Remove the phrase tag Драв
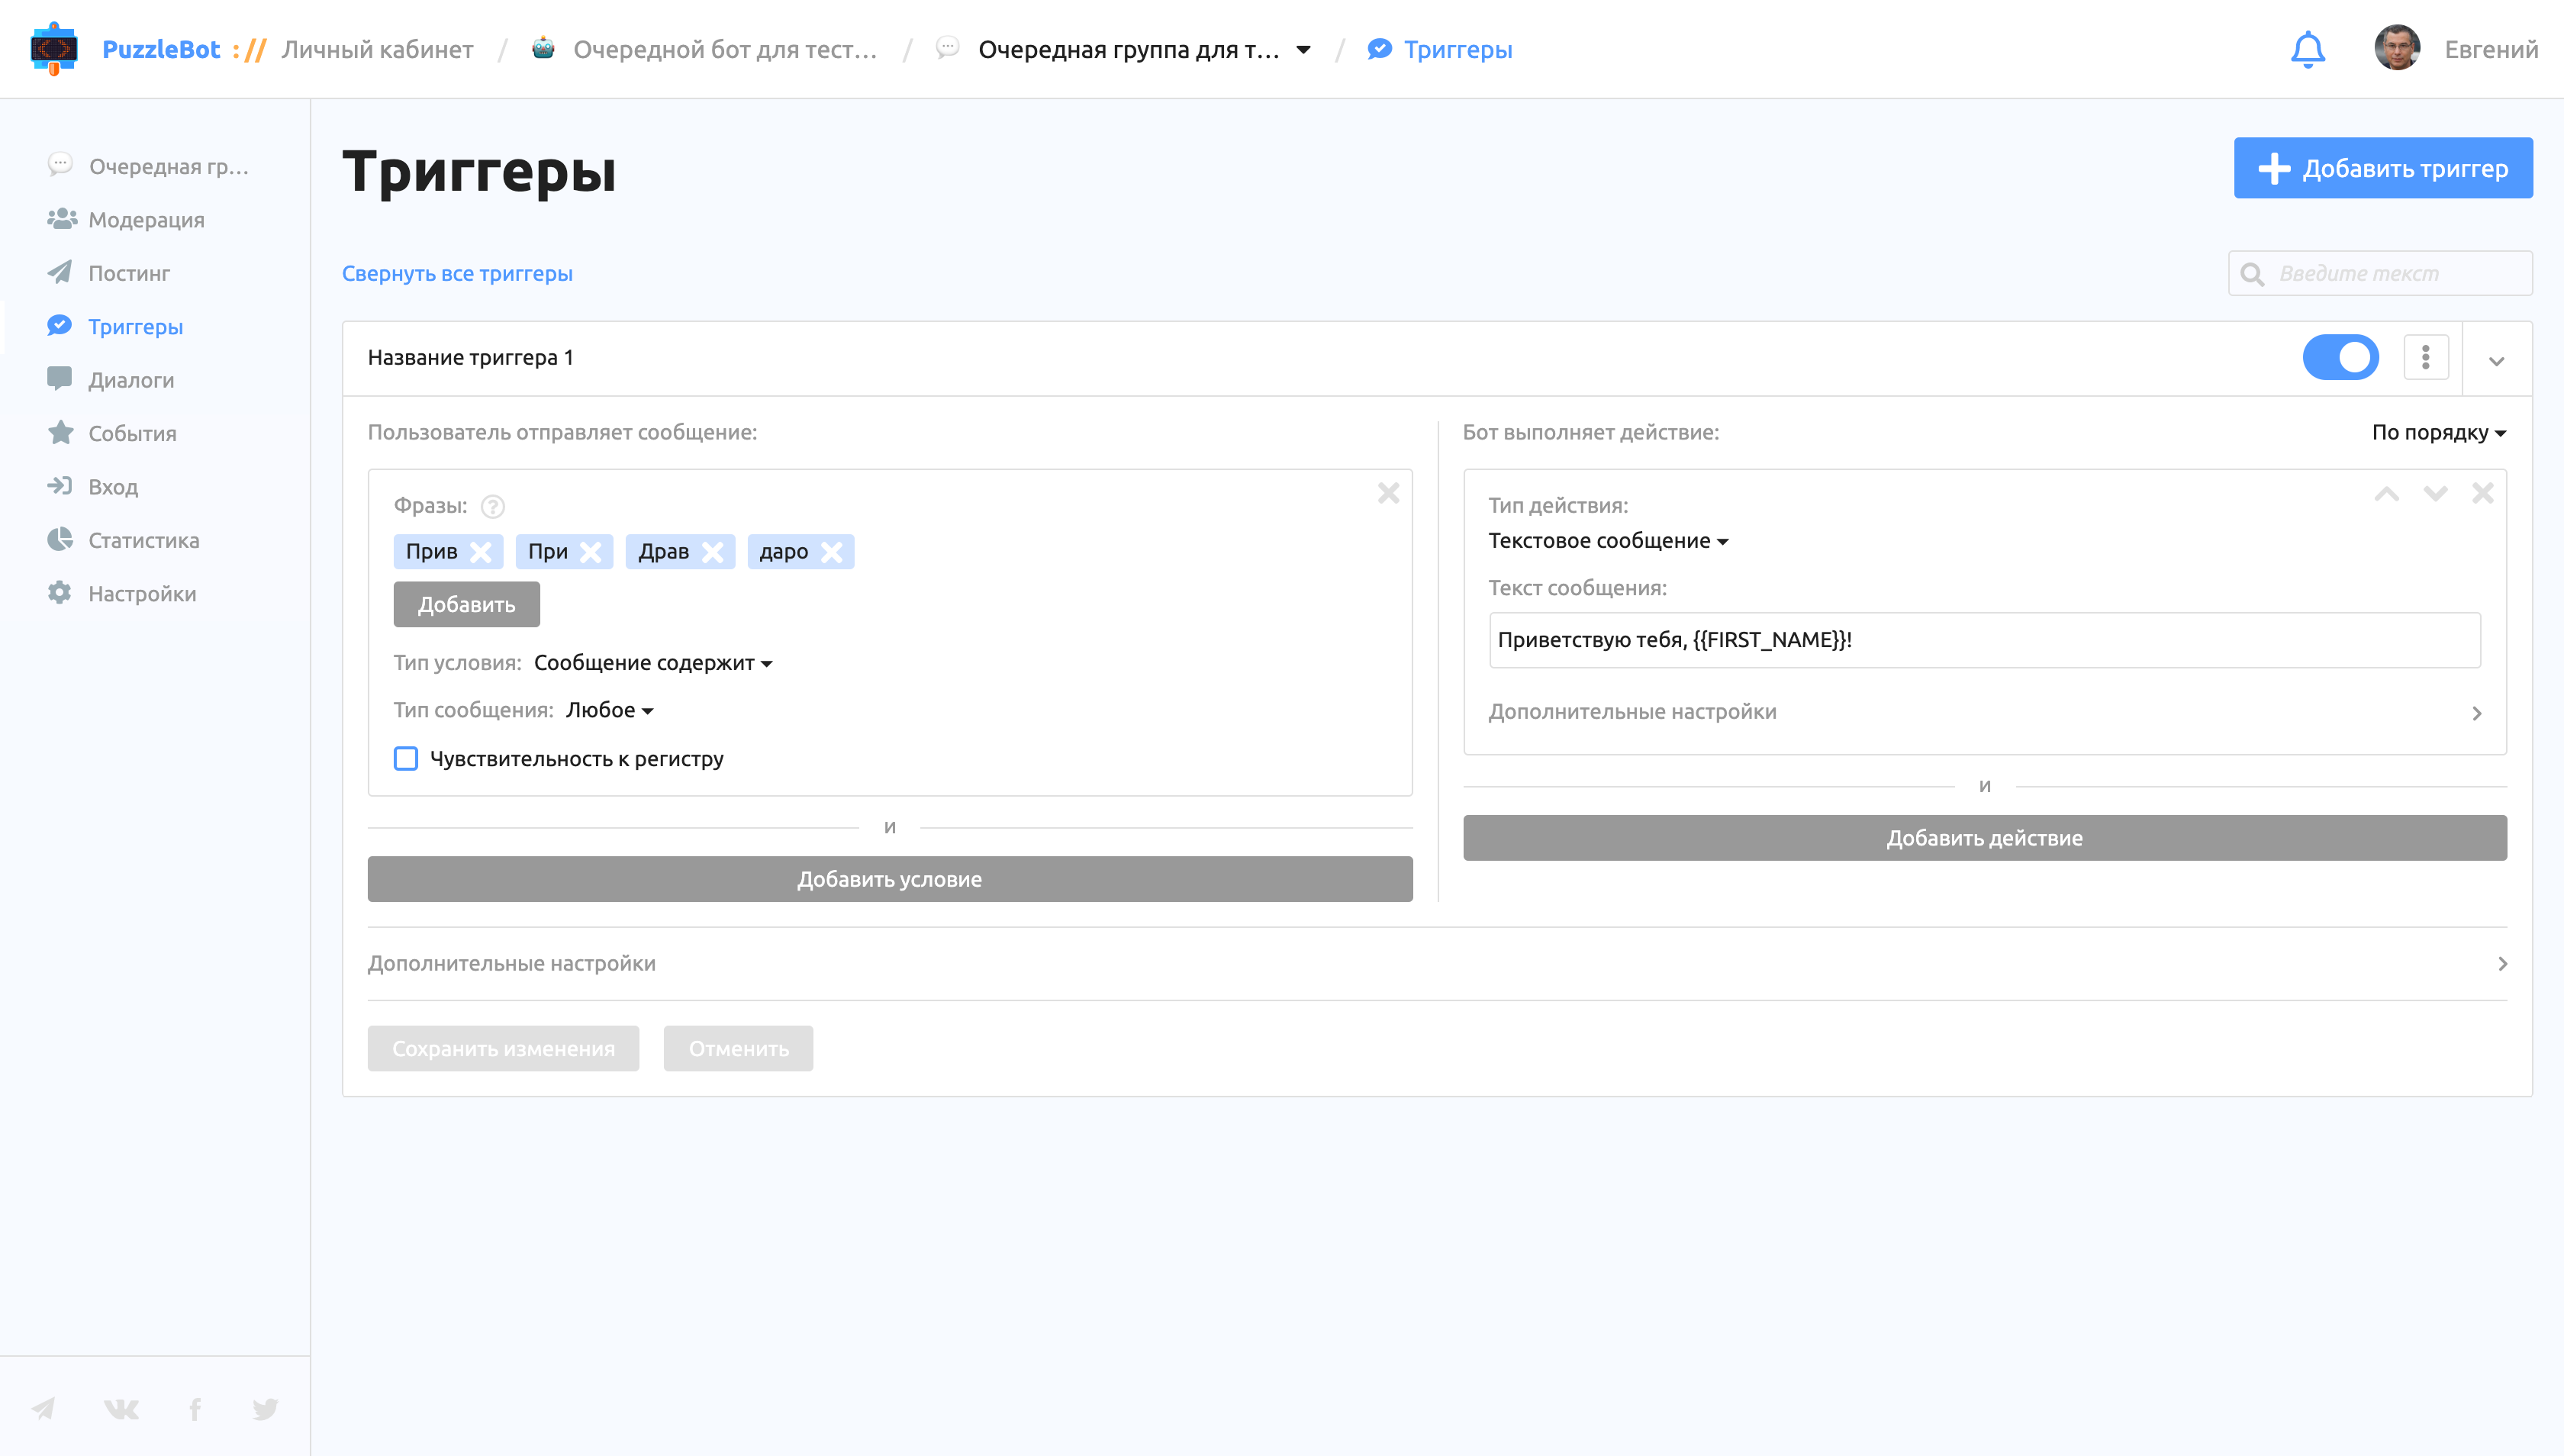This screenshot has height=1456, width=2564. pos(712,552)
